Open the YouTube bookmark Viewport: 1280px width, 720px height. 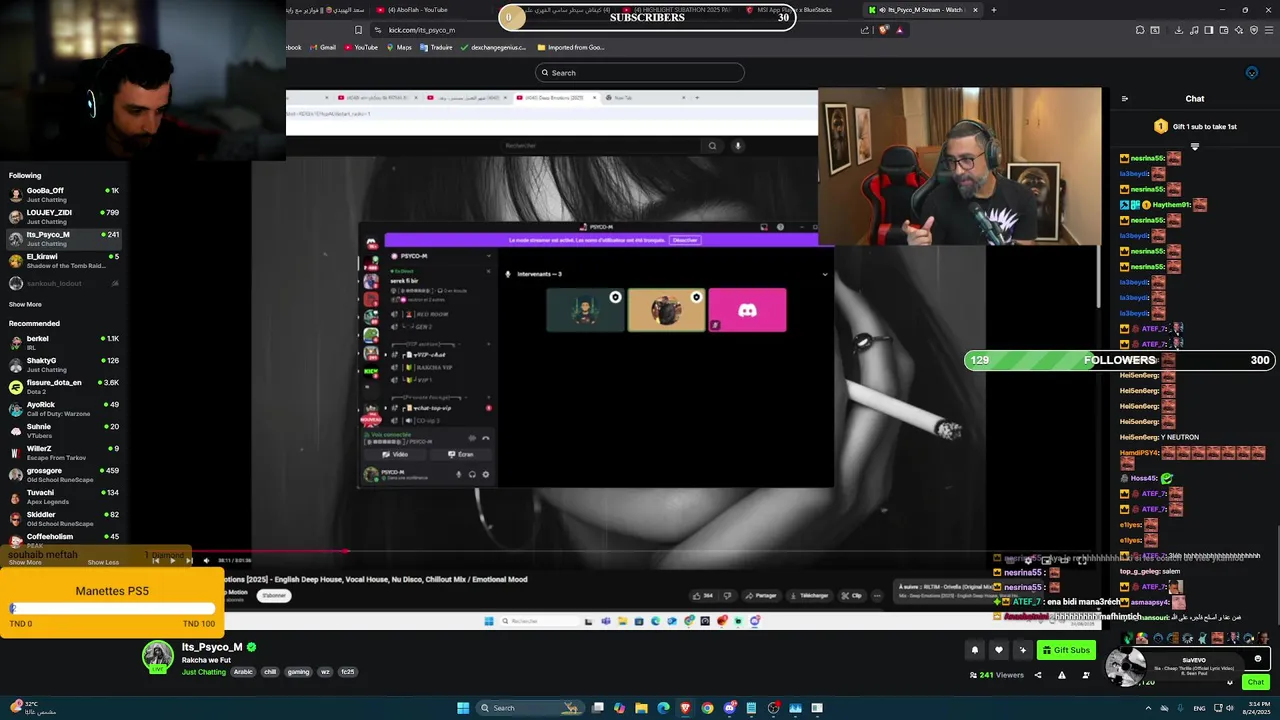tap(360, 47)
